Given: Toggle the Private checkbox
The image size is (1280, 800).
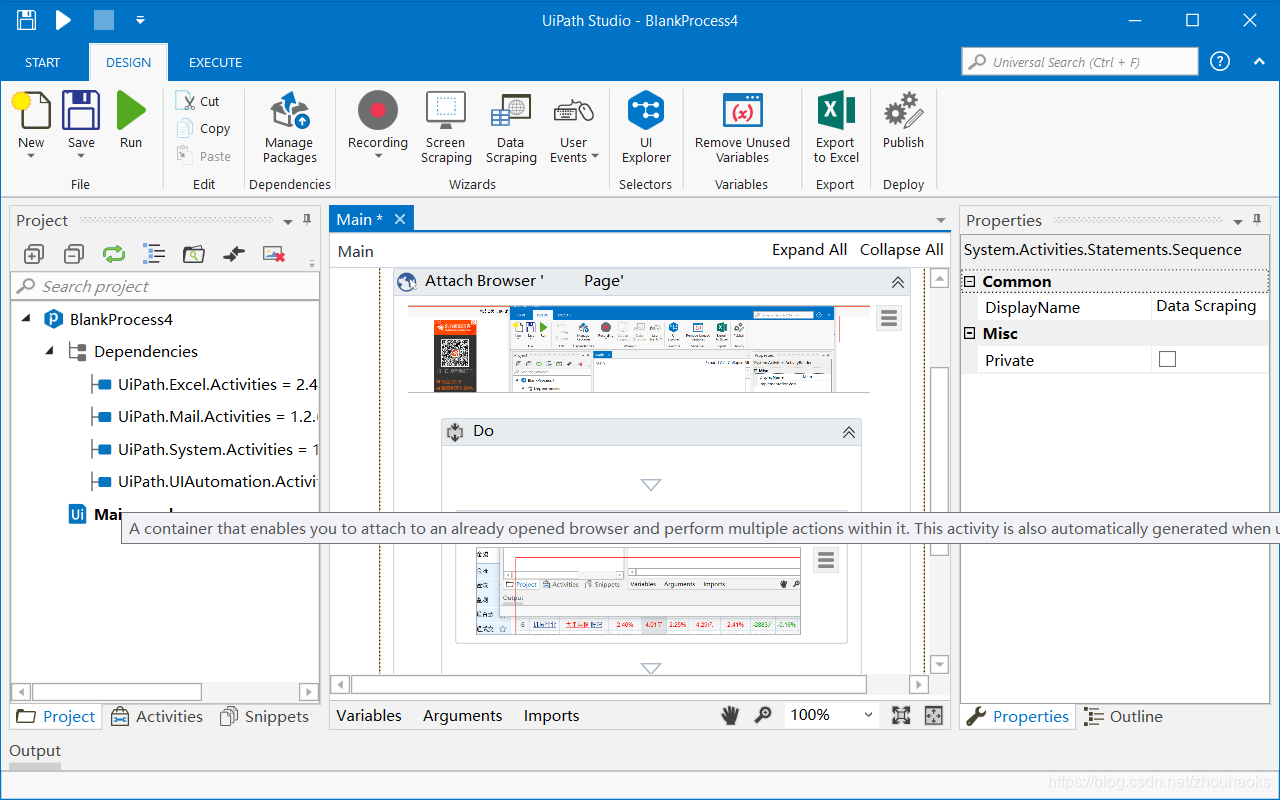Looking at the screenshot, I should (1167, 359).
